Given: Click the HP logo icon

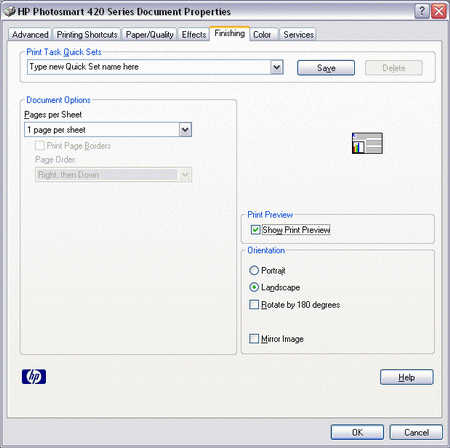Looking at the screenshot, I should [34, 377].
